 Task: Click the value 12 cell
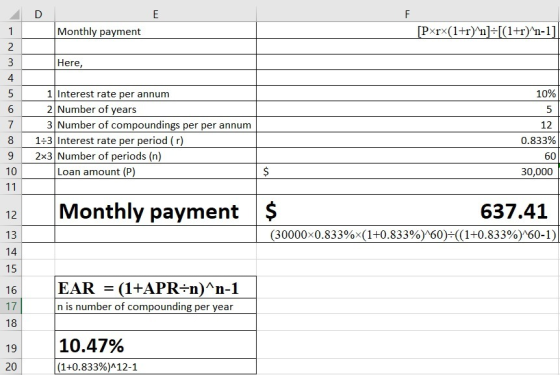coord(408,125)
